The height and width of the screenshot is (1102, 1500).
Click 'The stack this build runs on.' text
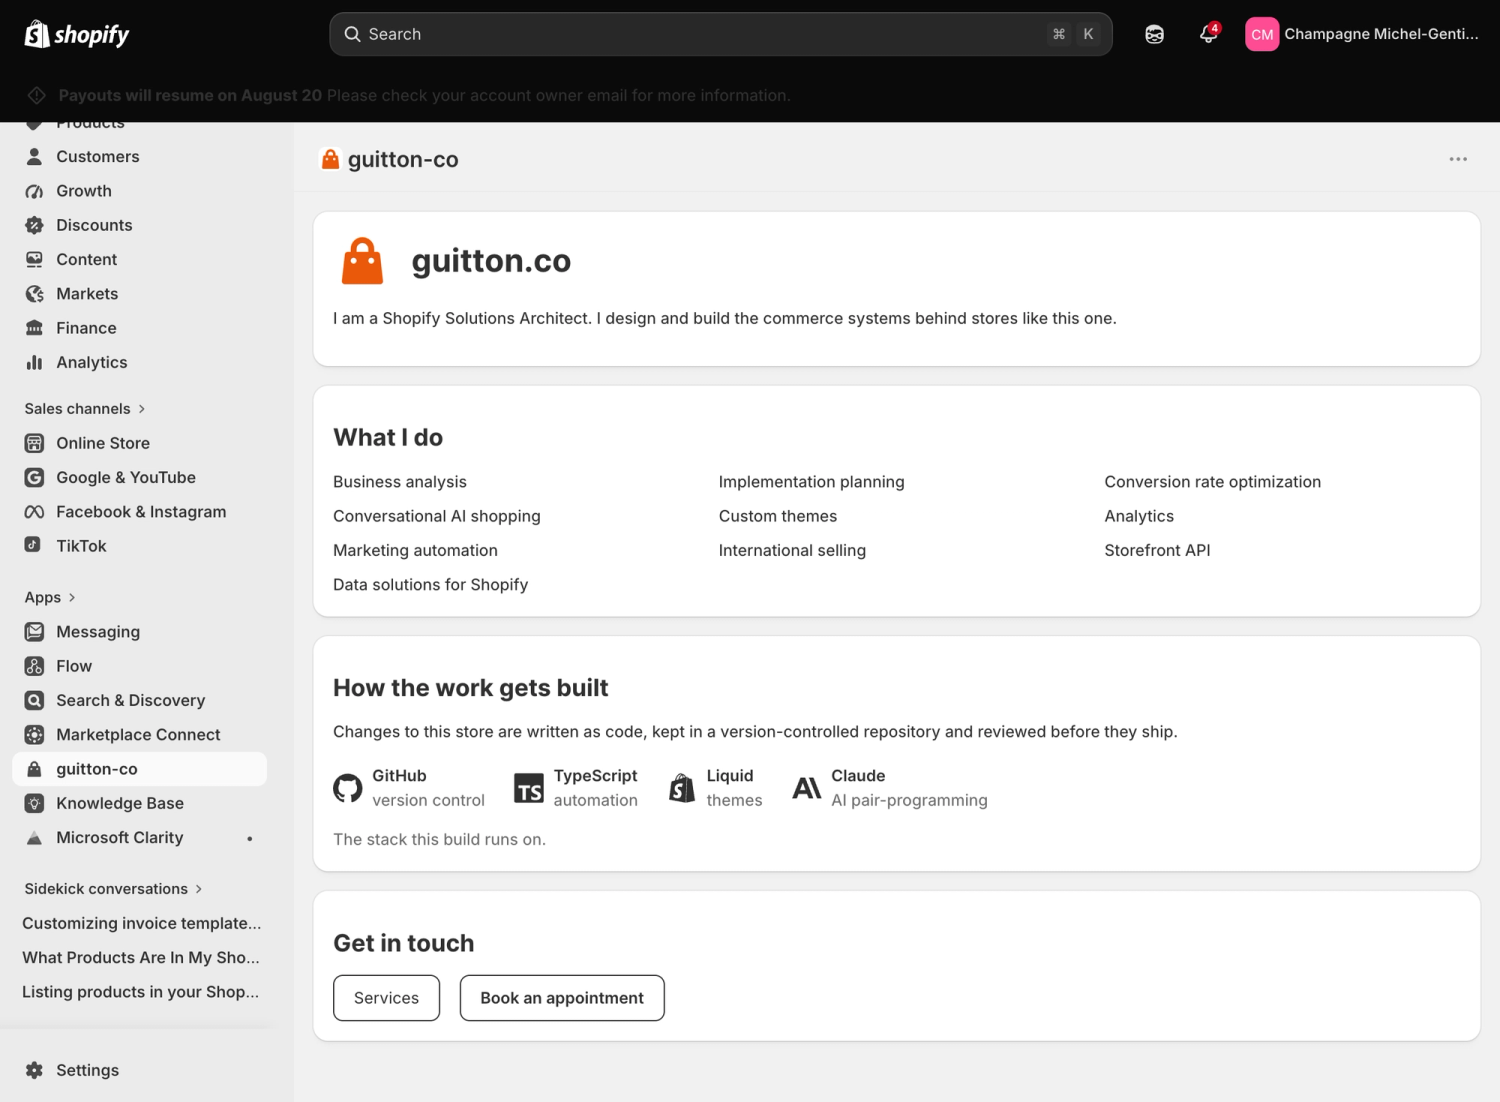[439, 840]
